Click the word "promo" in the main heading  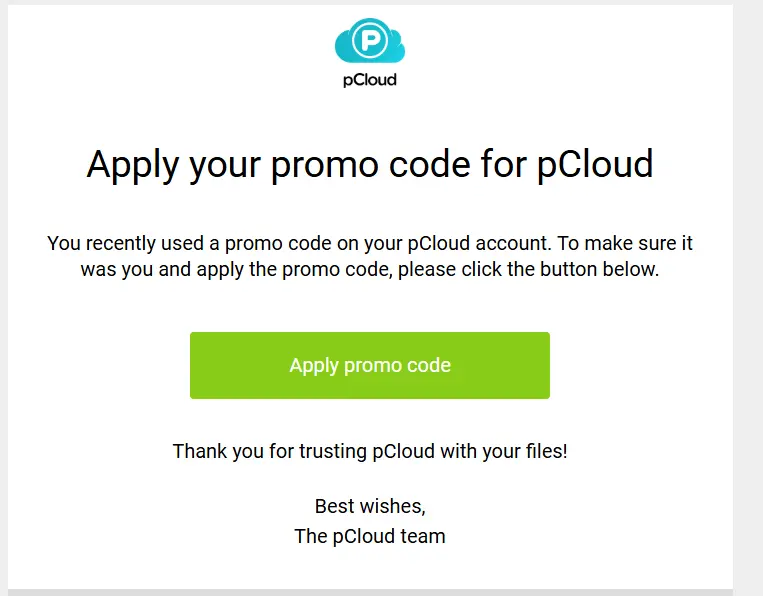[325, 166]
